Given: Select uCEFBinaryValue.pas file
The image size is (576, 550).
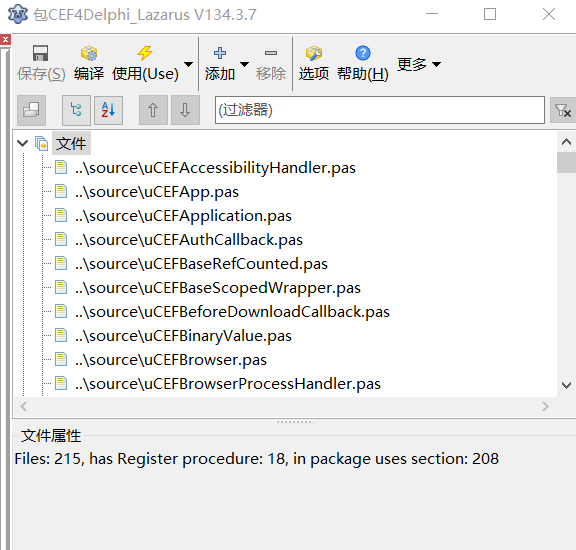Looking at the screenshot, I should pos(183,336).
